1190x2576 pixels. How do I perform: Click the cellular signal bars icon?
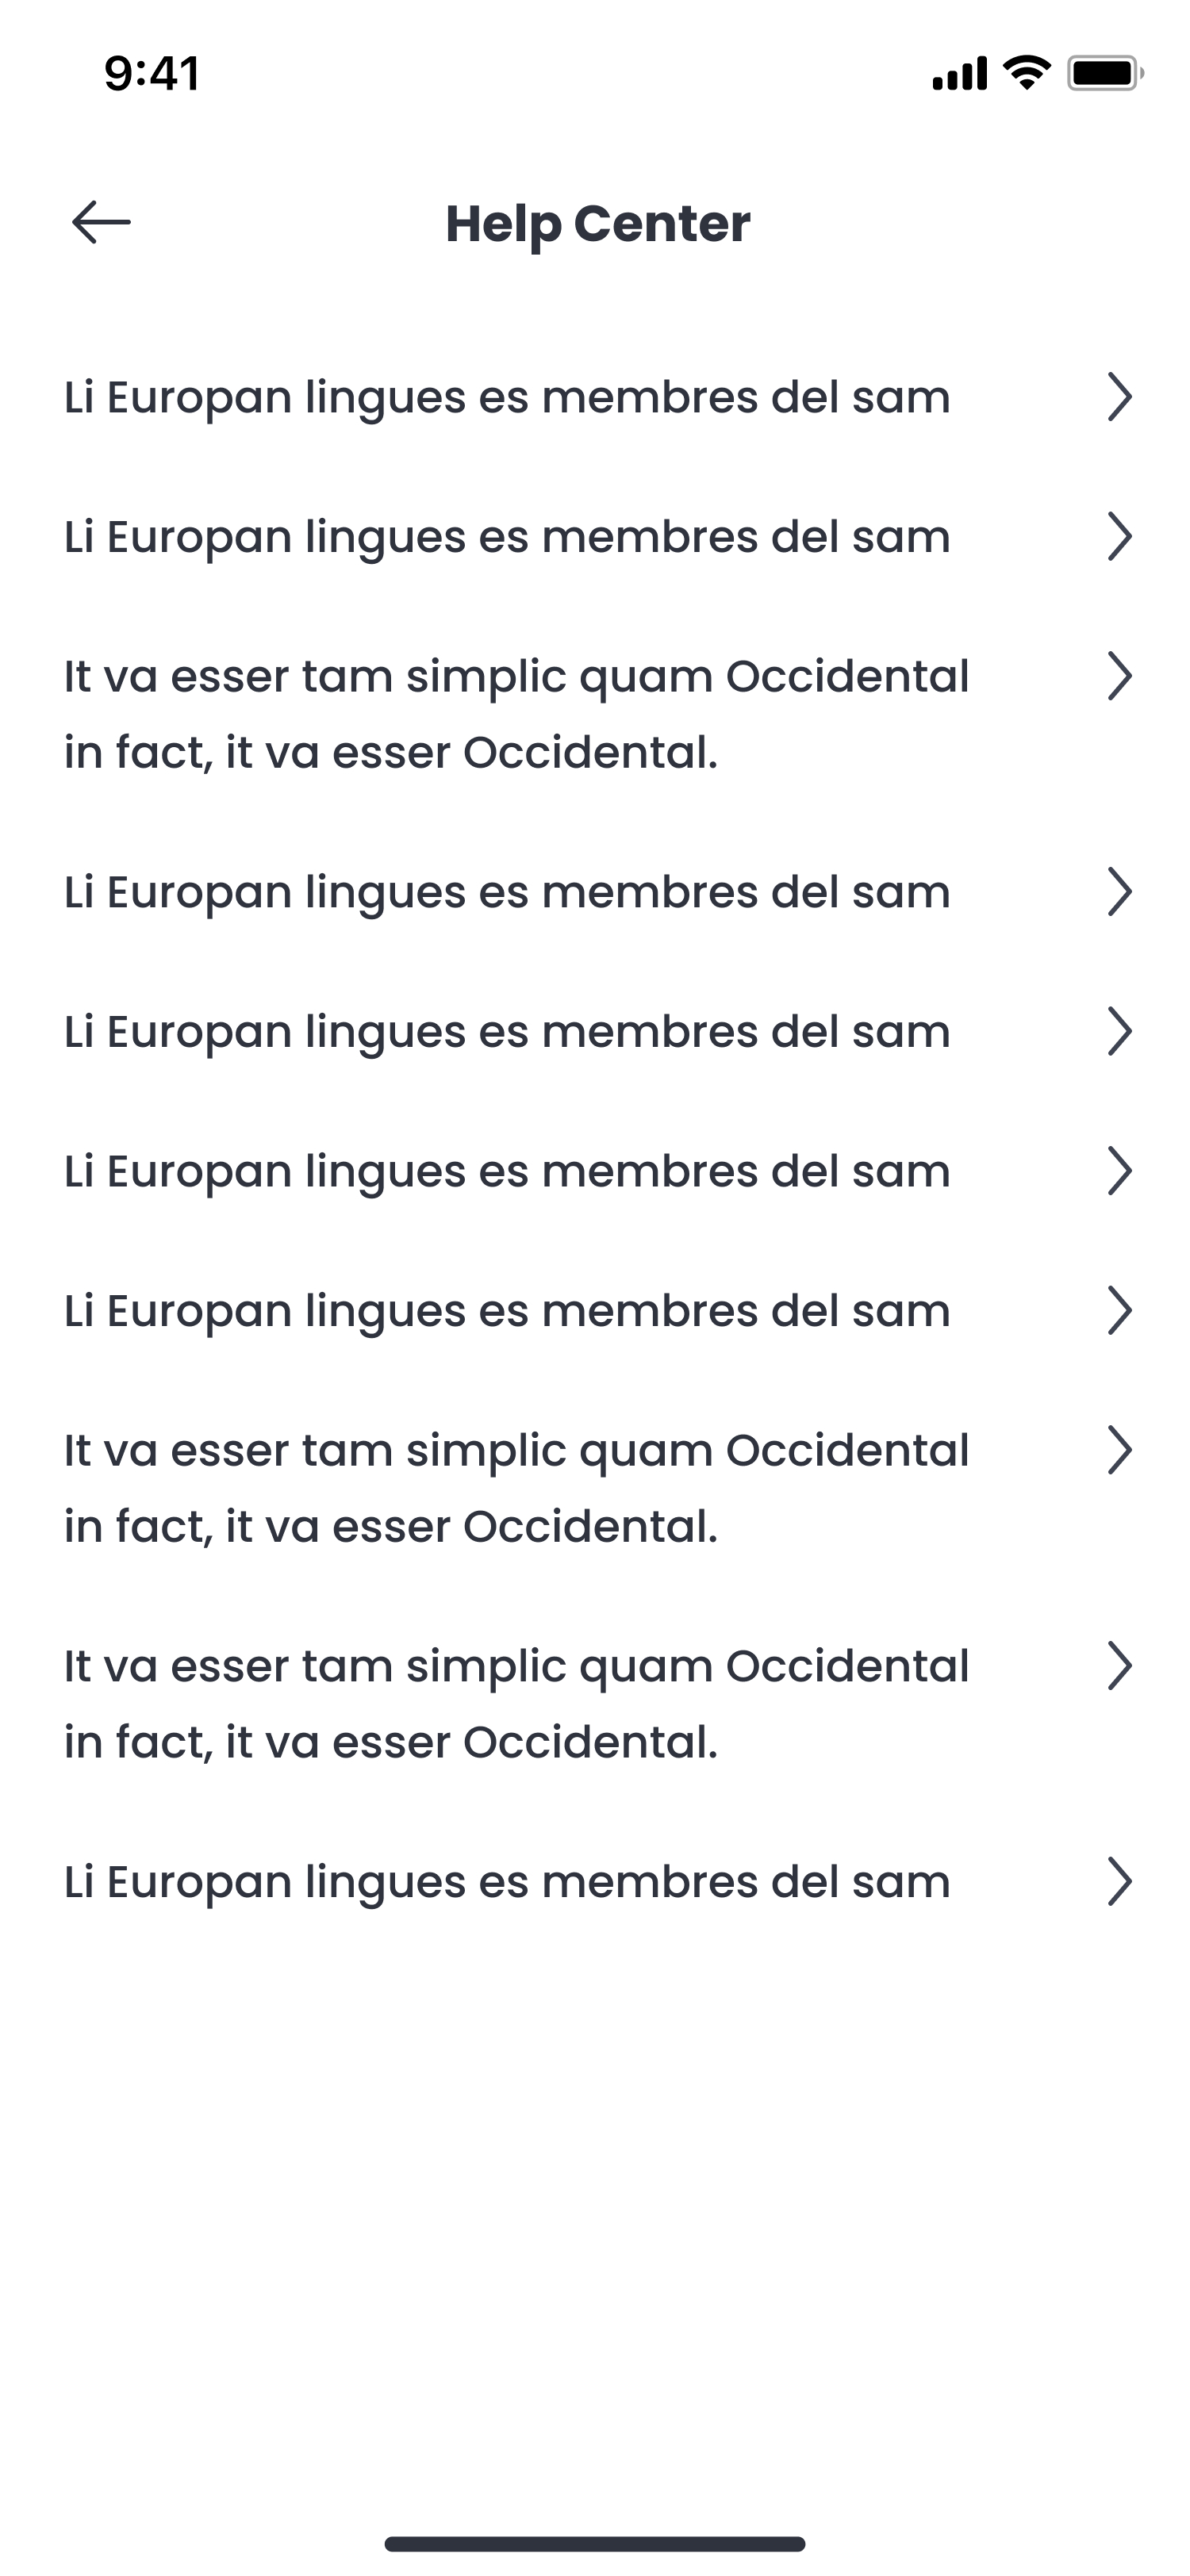click(x=959, y=73)
